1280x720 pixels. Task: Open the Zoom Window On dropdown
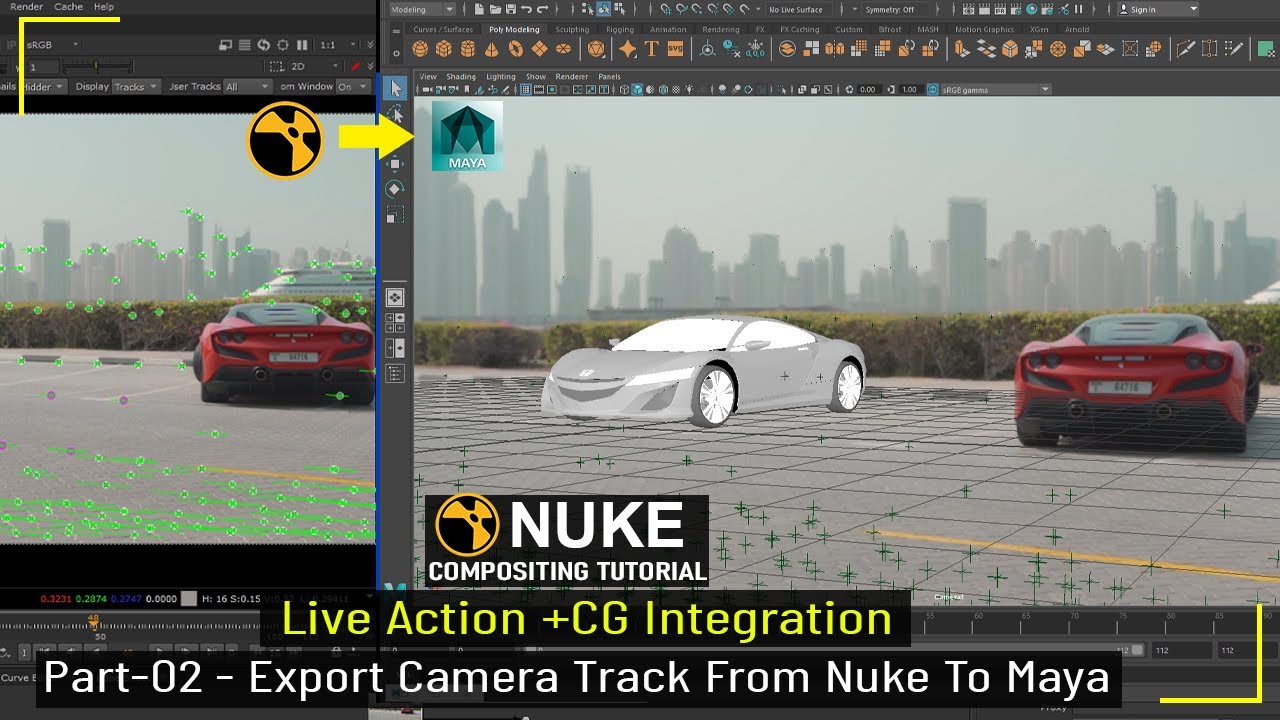(353, 86)
